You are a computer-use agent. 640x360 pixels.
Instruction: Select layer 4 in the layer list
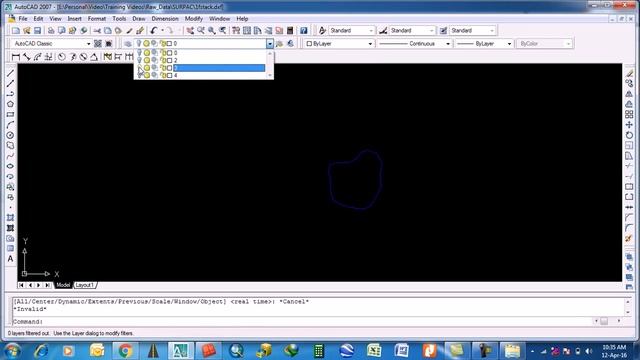pos(219,76)
